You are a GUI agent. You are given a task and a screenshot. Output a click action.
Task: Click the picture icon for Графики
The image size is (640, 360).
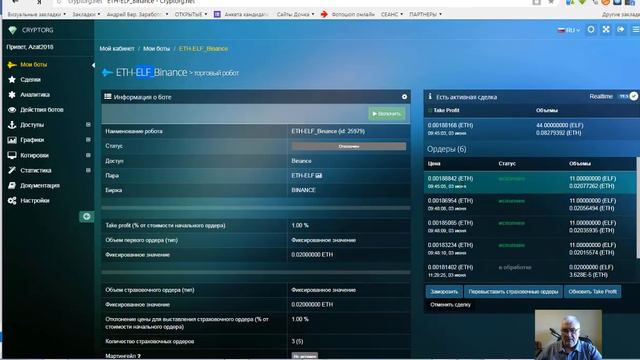click(12, 140)
